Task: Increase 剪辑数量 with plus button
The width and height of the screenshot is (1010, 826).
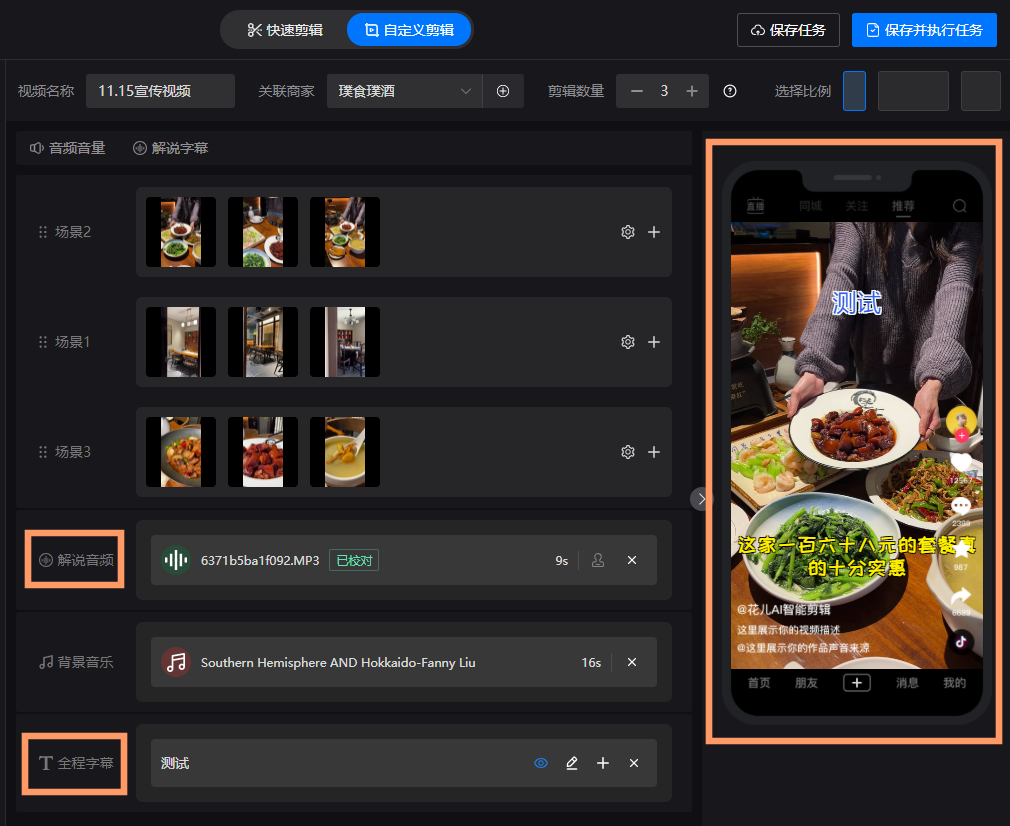Action: 692,91
